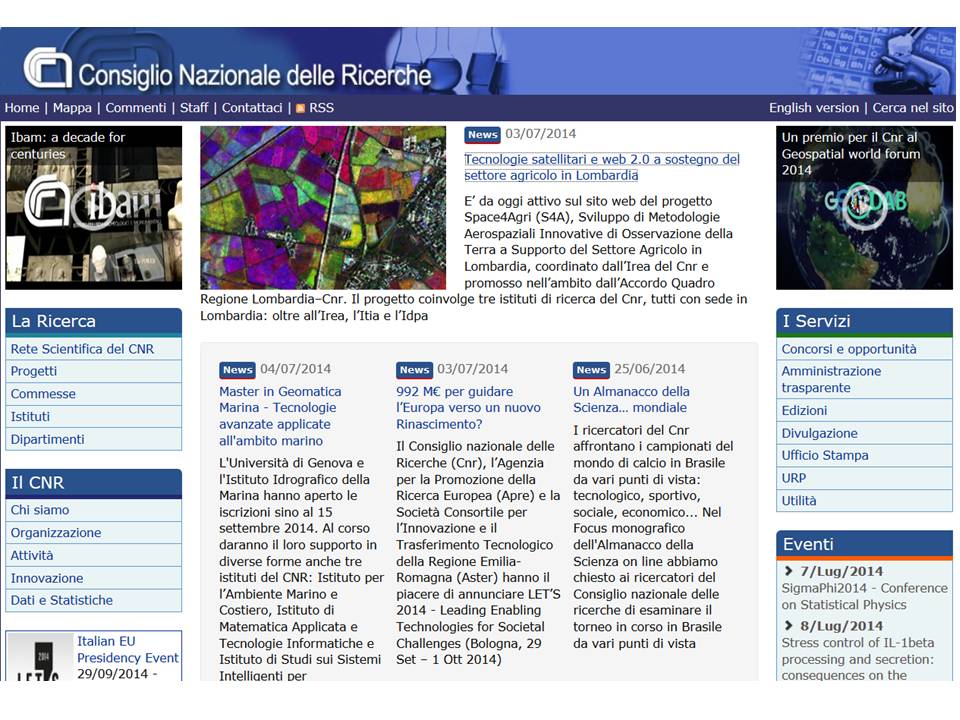The height and width of the screenshot is (720, 960).
Task: Open 992 M€ per guidare l'Europa article
Action: [x=468, y=408]
